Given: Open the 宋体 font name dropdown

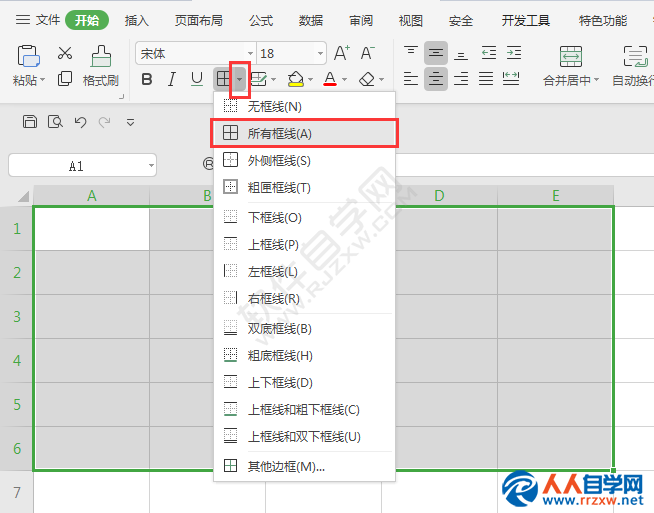Looking at the screenshot, I should click(250, 53).
